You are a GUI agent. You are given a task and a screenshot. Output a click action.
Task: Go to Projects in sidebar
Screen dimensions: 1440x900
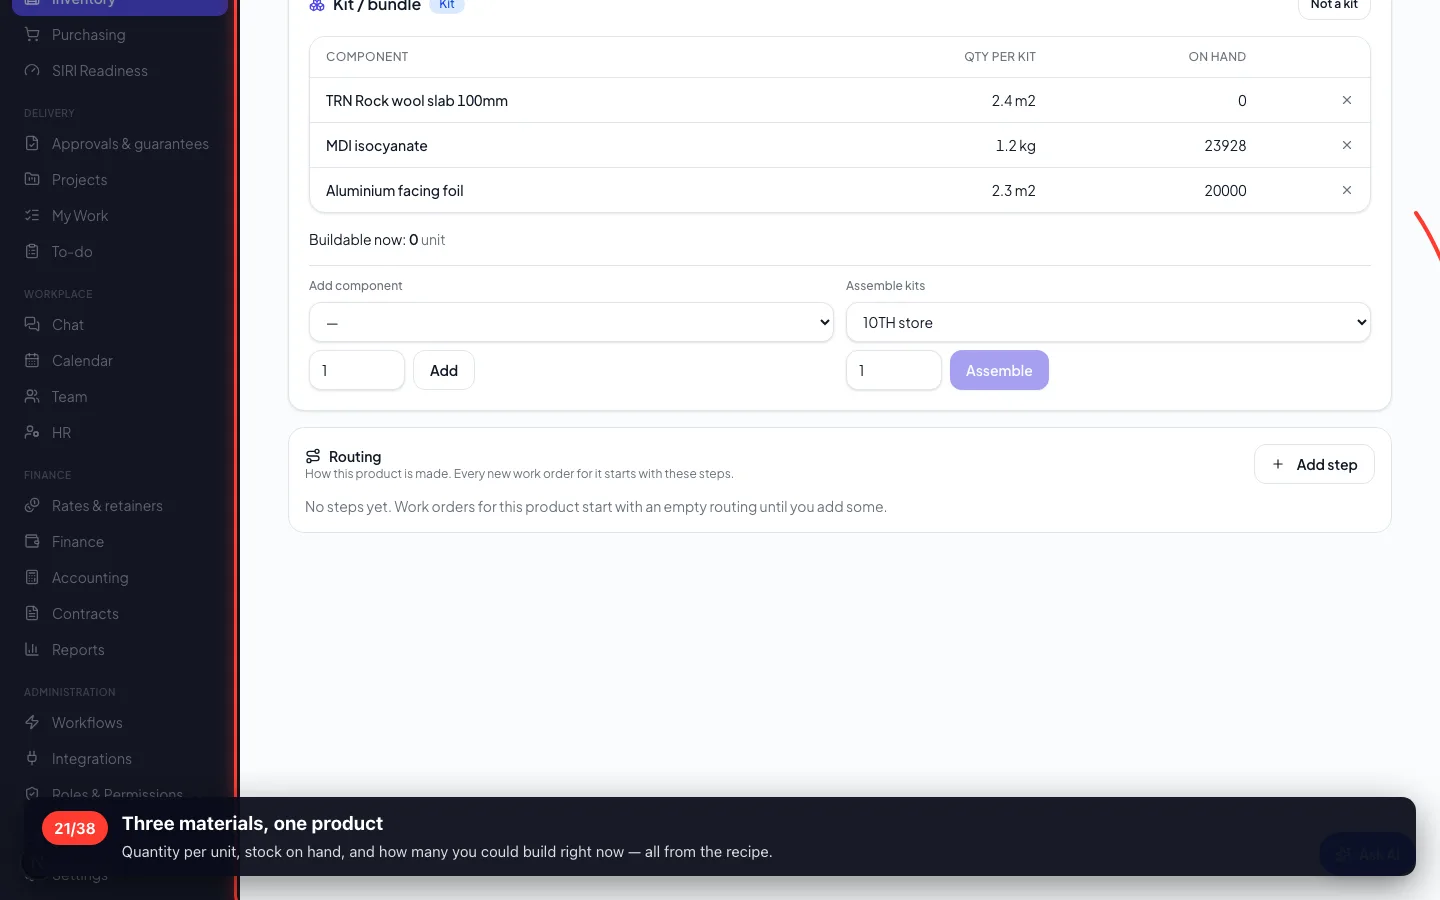pyautogui.click(x=79, y=180)
